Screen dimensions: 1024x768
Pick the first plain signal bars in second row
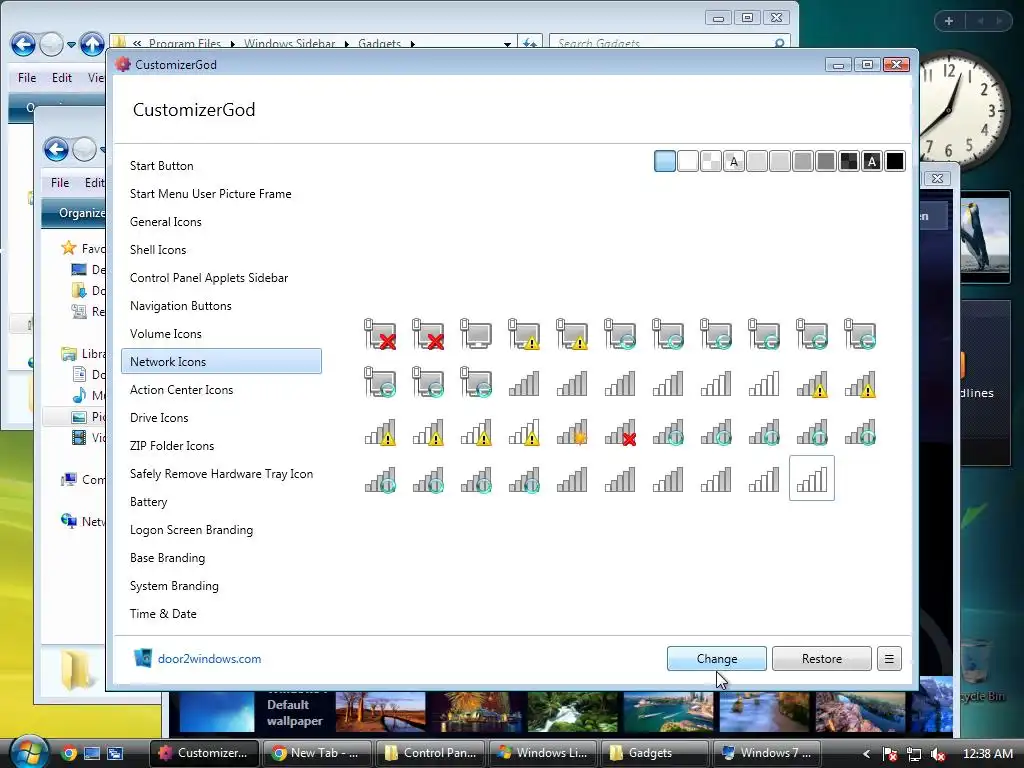click(x=524, y=383)
